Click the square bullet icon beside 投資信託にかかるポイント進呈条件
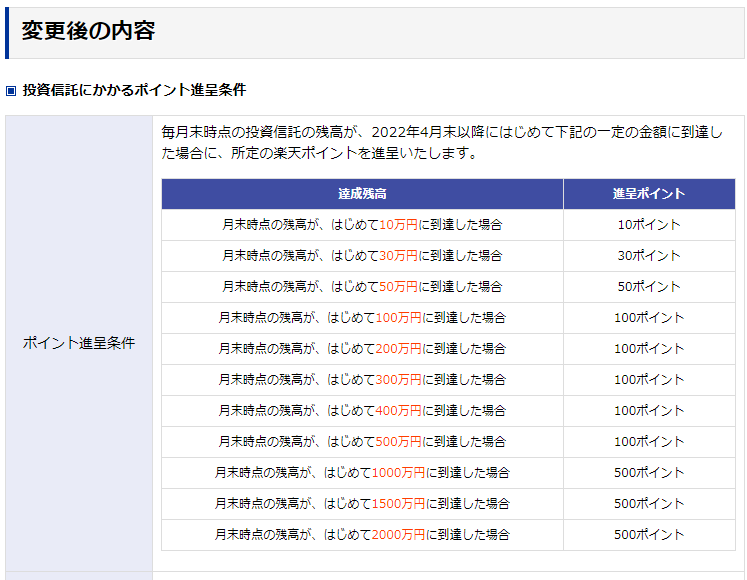 pyautogui.click(x=11, y=90)
